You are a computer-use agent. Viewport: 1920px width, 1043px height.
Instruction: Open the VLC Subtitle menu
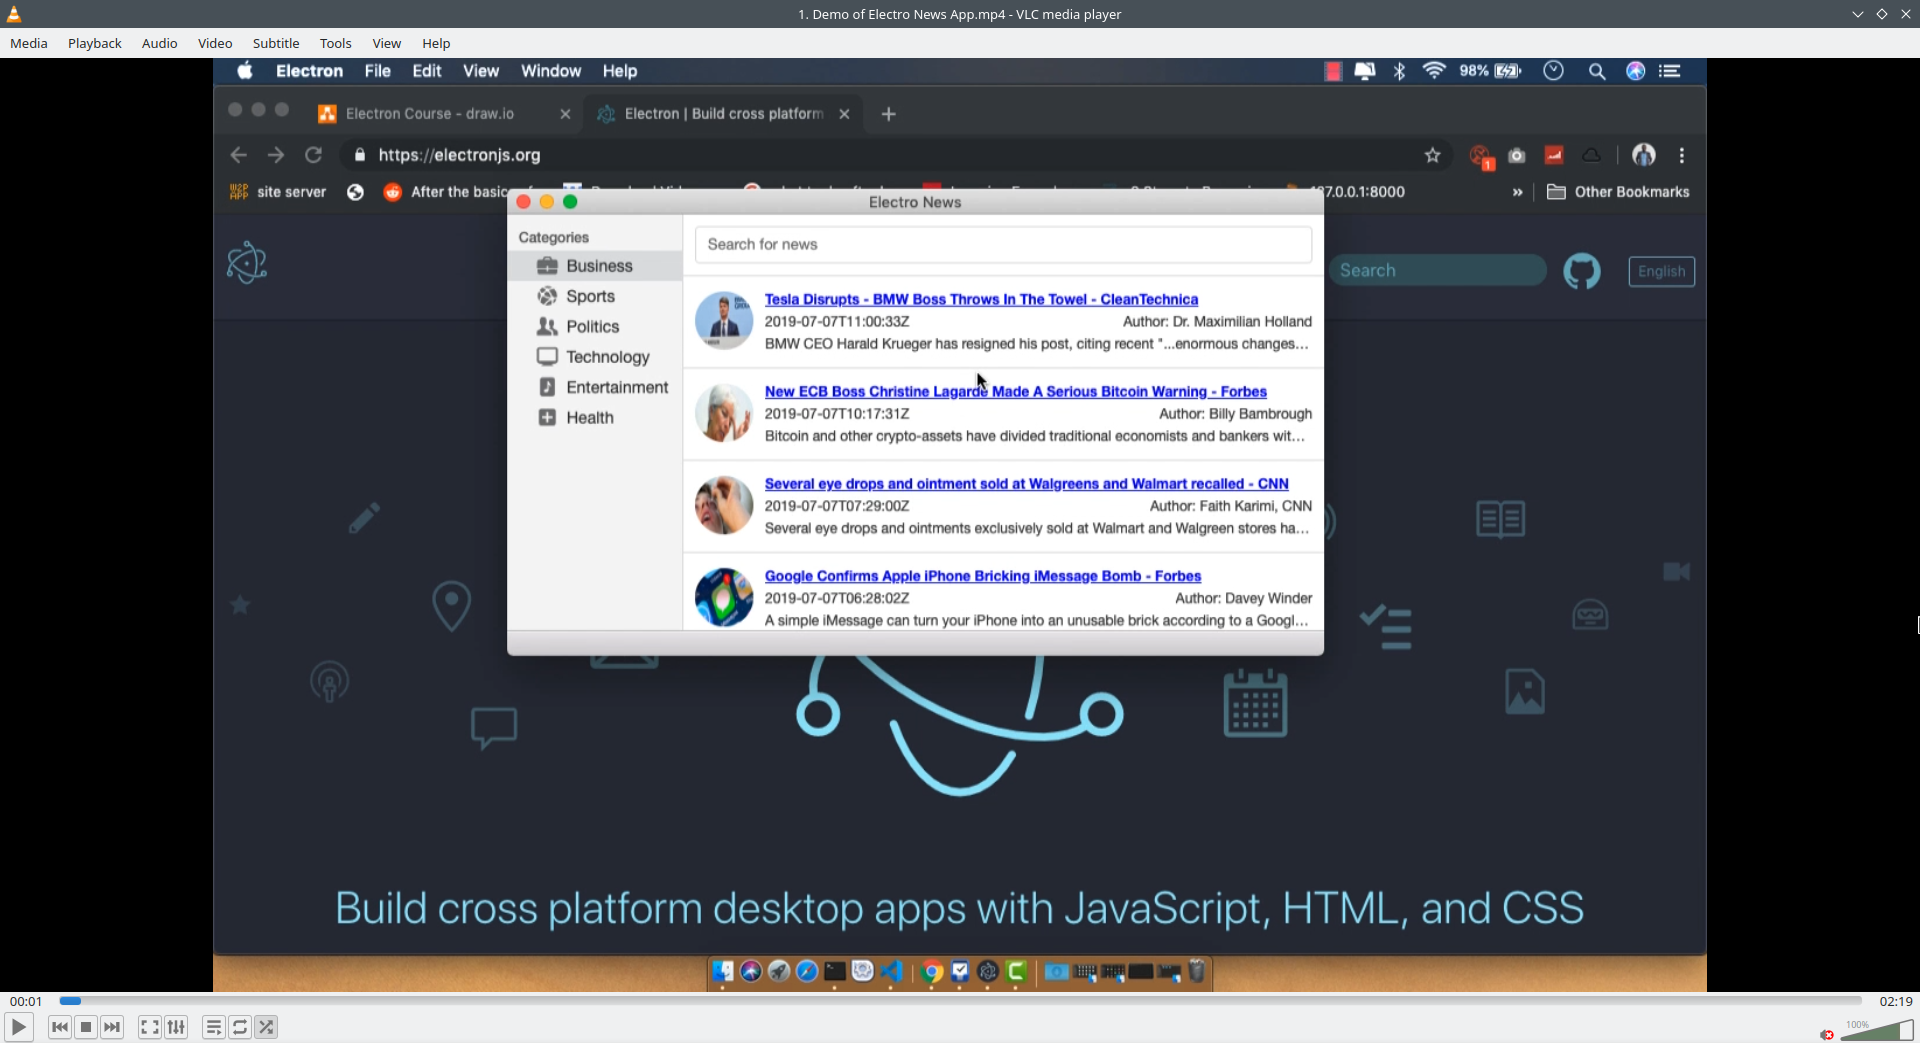pos(276,43)
